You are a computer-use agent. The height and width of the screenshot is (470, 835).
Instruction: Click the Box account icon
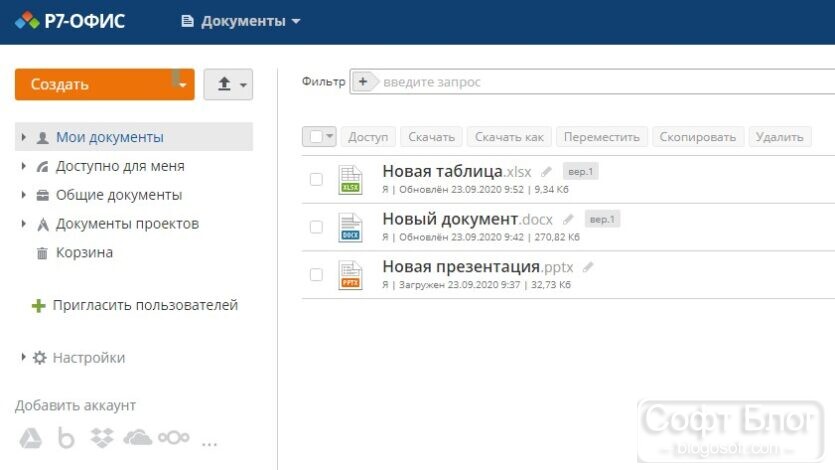coord(66,438)
